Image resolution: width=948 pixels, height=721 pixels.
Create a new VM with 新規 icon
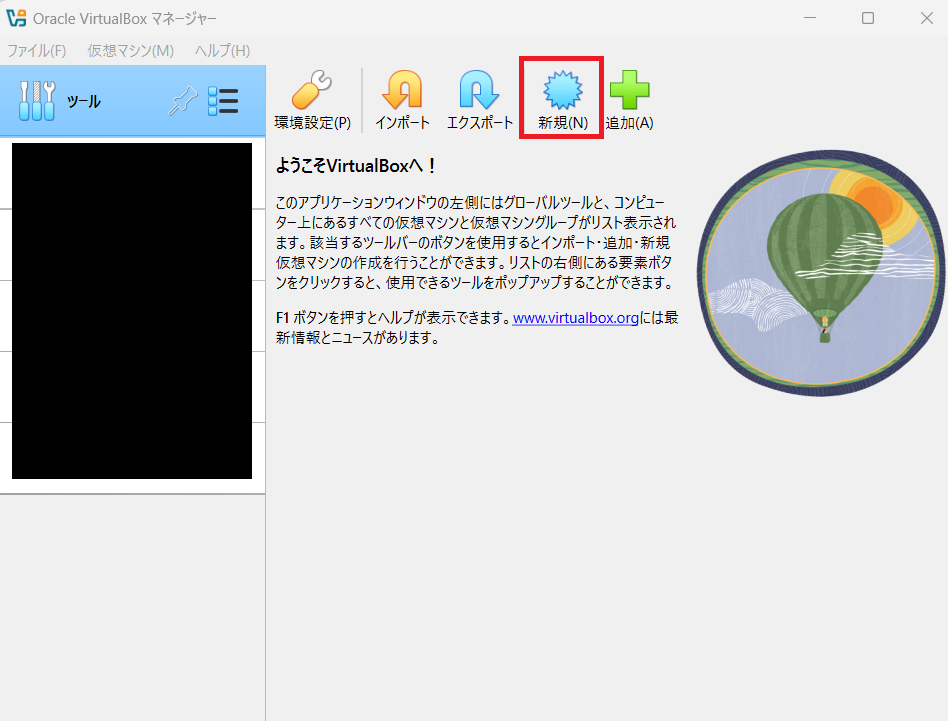[x=562, y=92]
